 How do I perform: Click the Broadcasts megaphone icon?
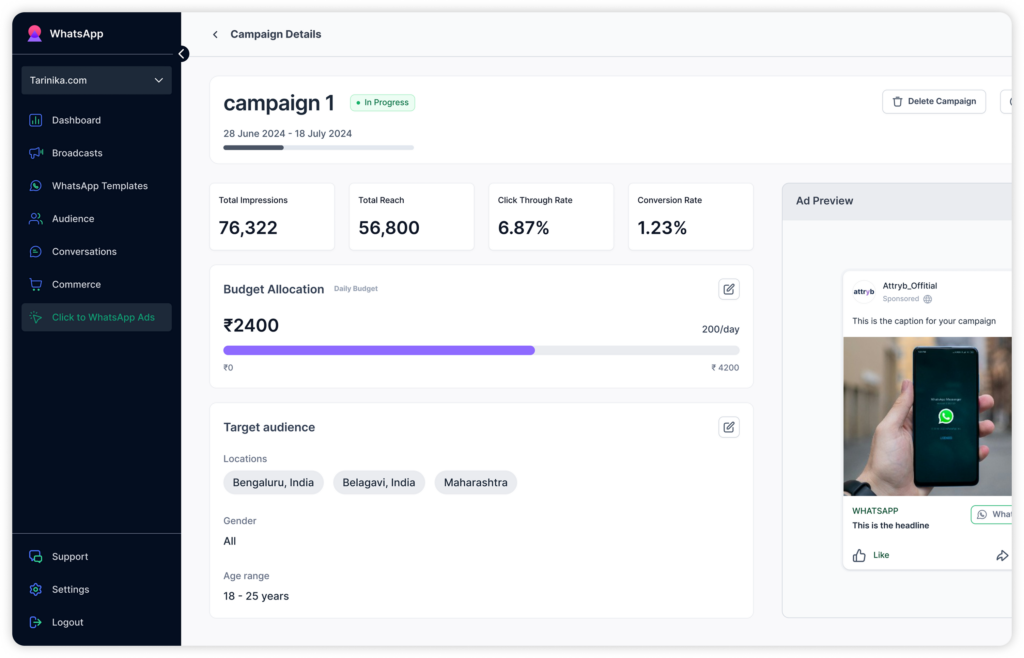(x=36, y=153)
